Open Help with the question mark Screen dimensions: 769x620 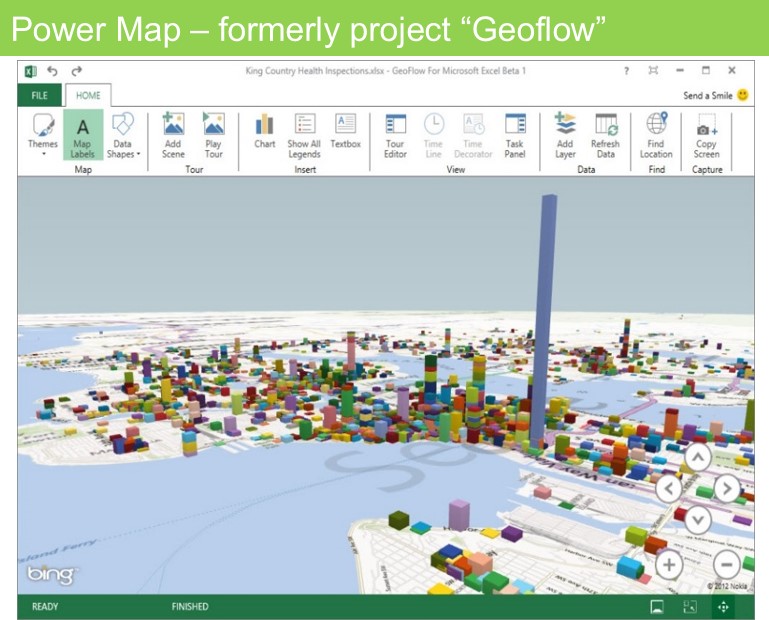(626, 71)
